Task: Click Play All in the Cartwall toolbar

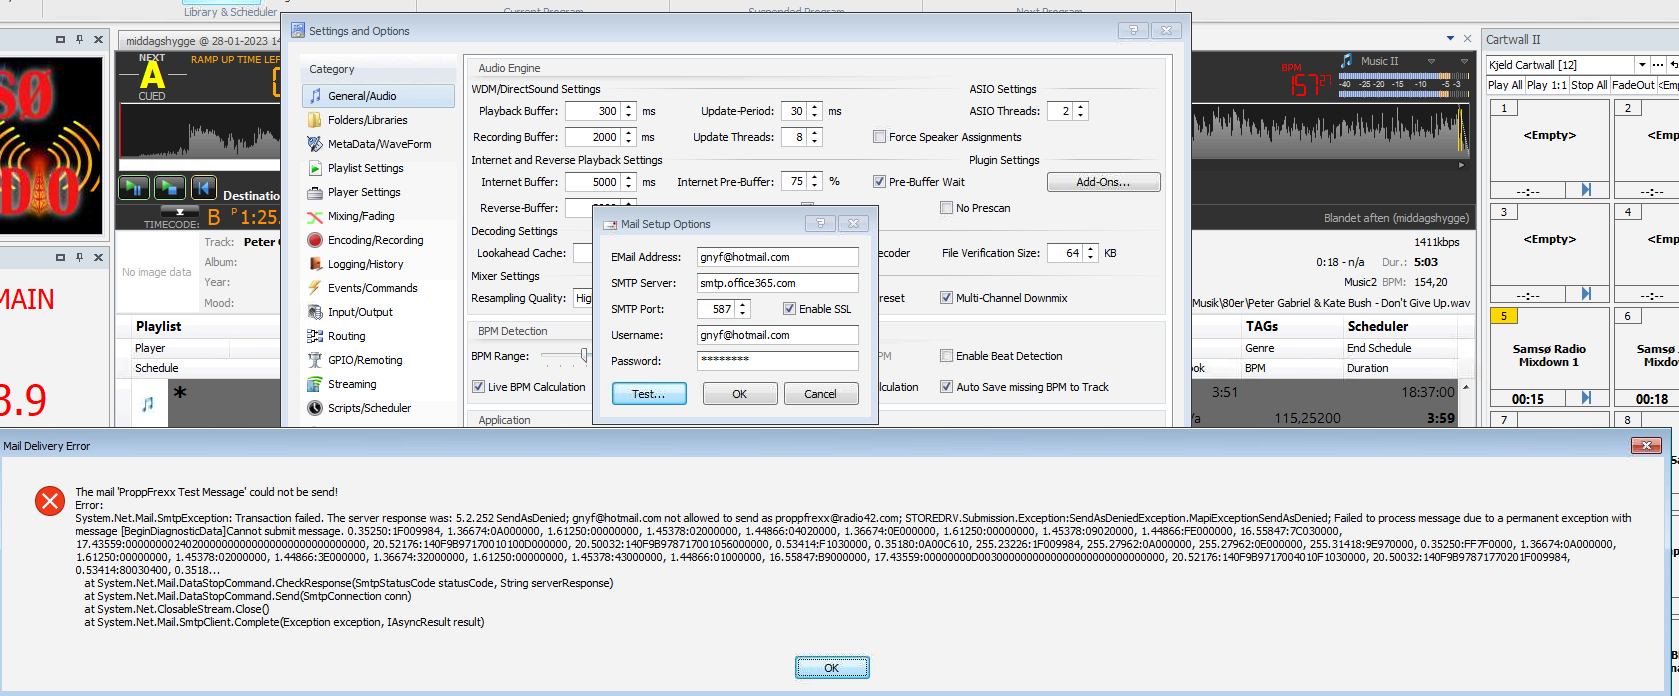Action: (x=1504, y=85)
